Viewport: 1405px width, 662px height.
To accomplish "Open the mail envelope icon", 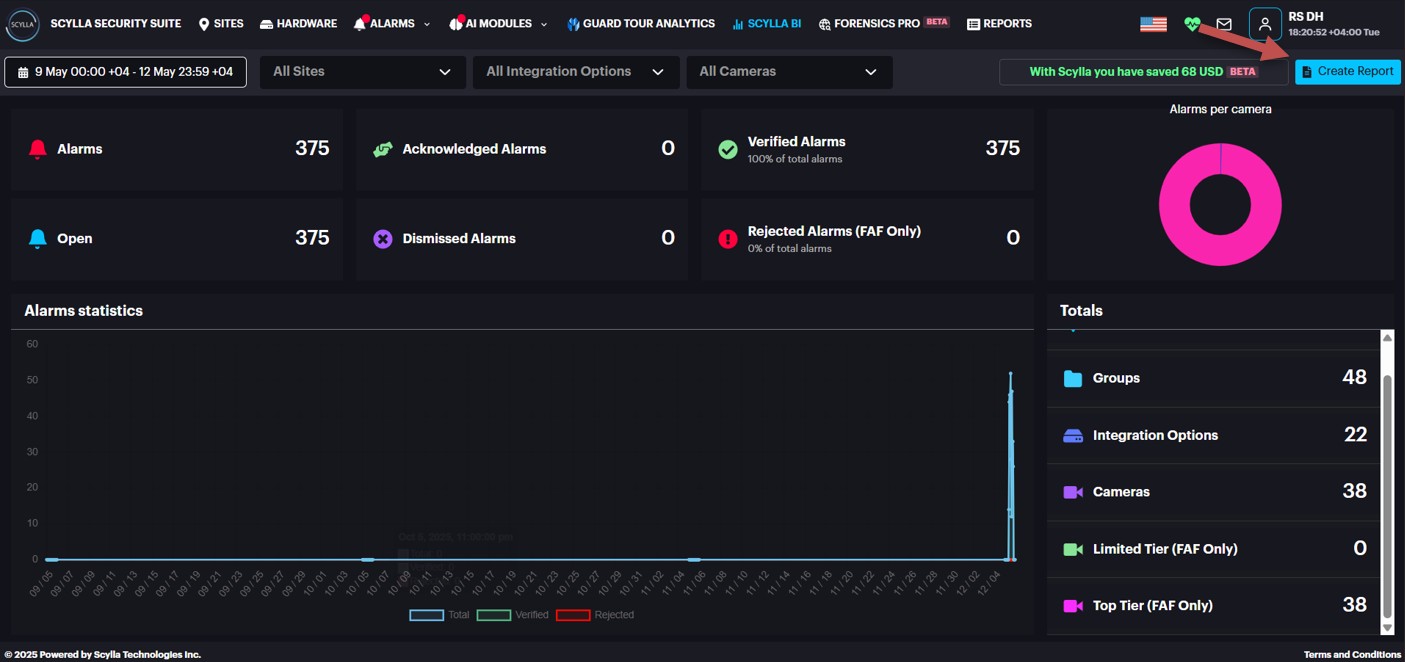I will coord(1224,24).
